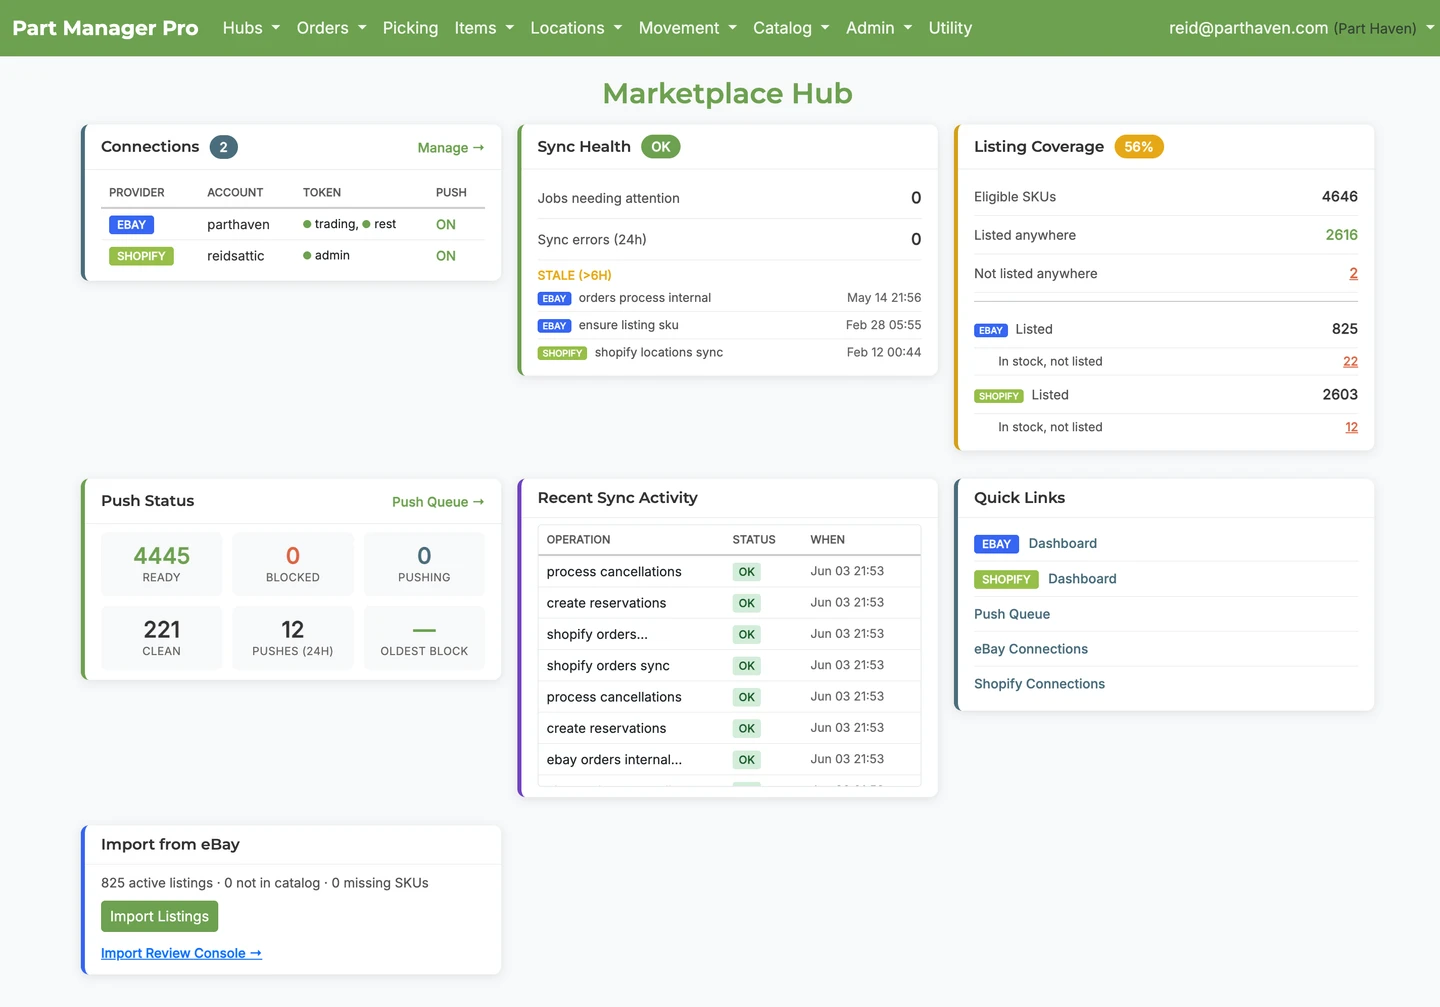Go to Shopify Connections quick link
This screenshot has width=1440, height=1007.
coord(1039,684)
